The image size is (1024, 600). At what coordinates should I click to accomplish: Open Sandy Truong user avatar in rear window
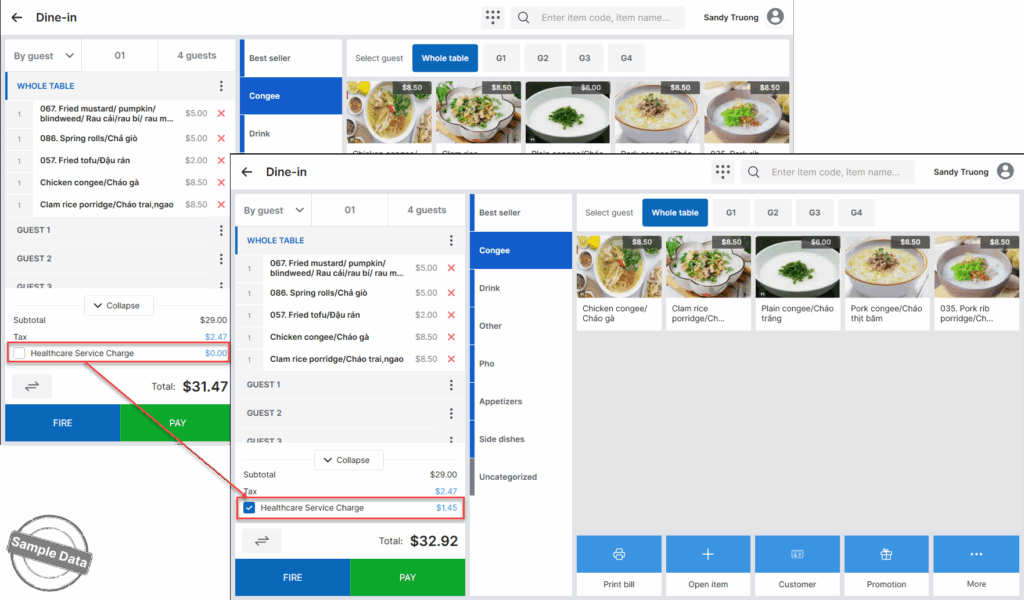click(775, 17)
